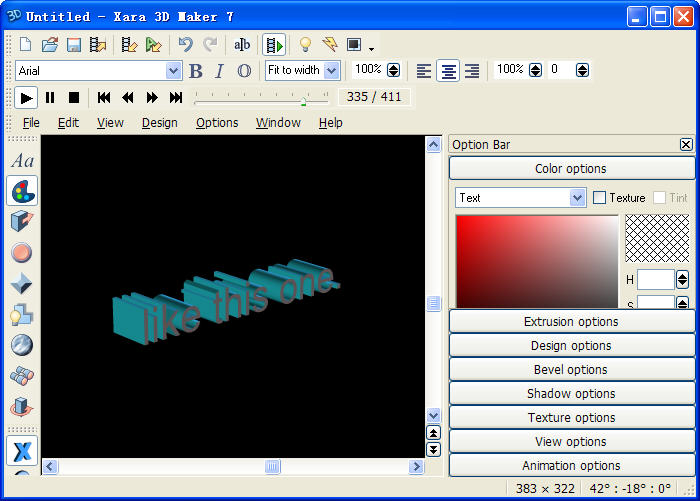Select the bevel options star icon
700x501 pixels.
(22, 284)
